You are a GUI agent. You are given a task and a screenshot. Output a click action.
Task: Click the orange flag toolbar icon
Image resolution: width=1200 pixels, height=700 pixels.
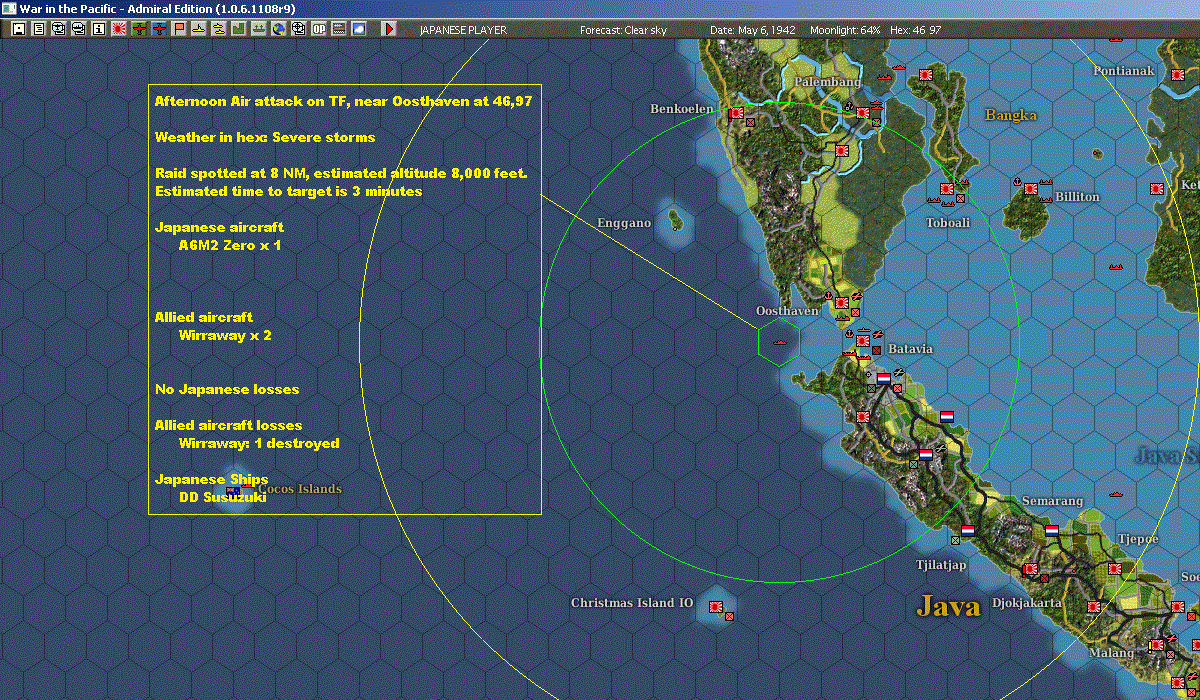pyautogui.click(x=179, y=29)
